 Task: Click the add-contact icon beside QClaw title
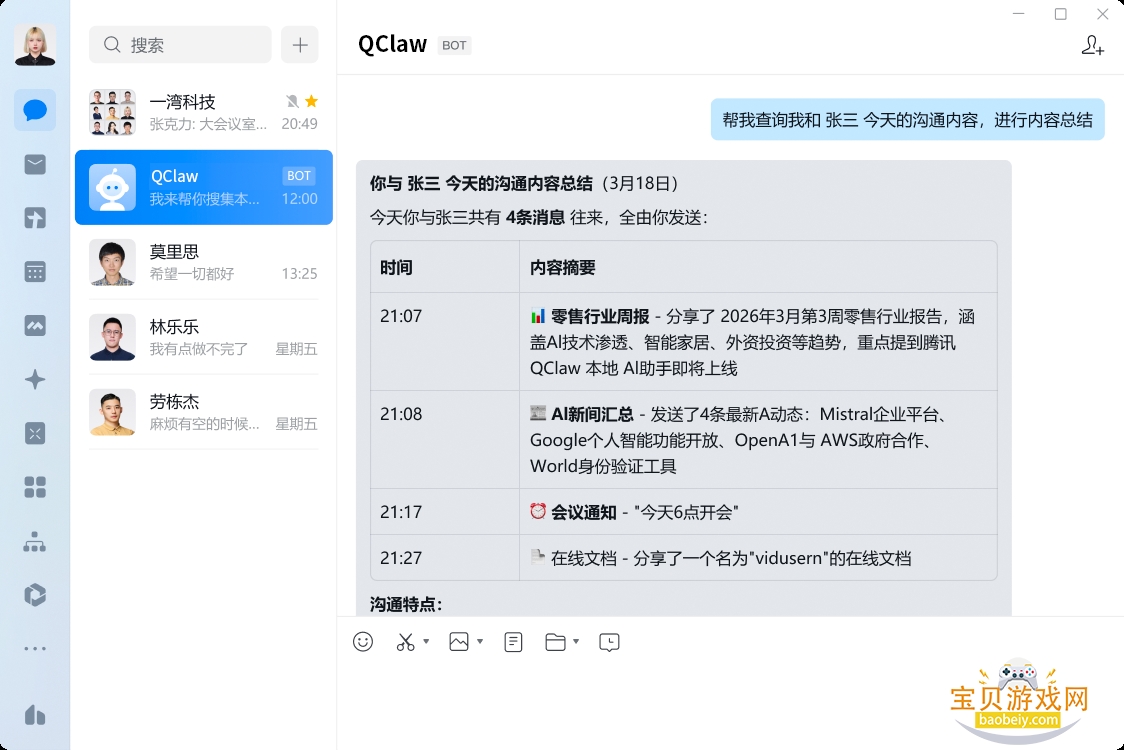tap(1092, 45)
